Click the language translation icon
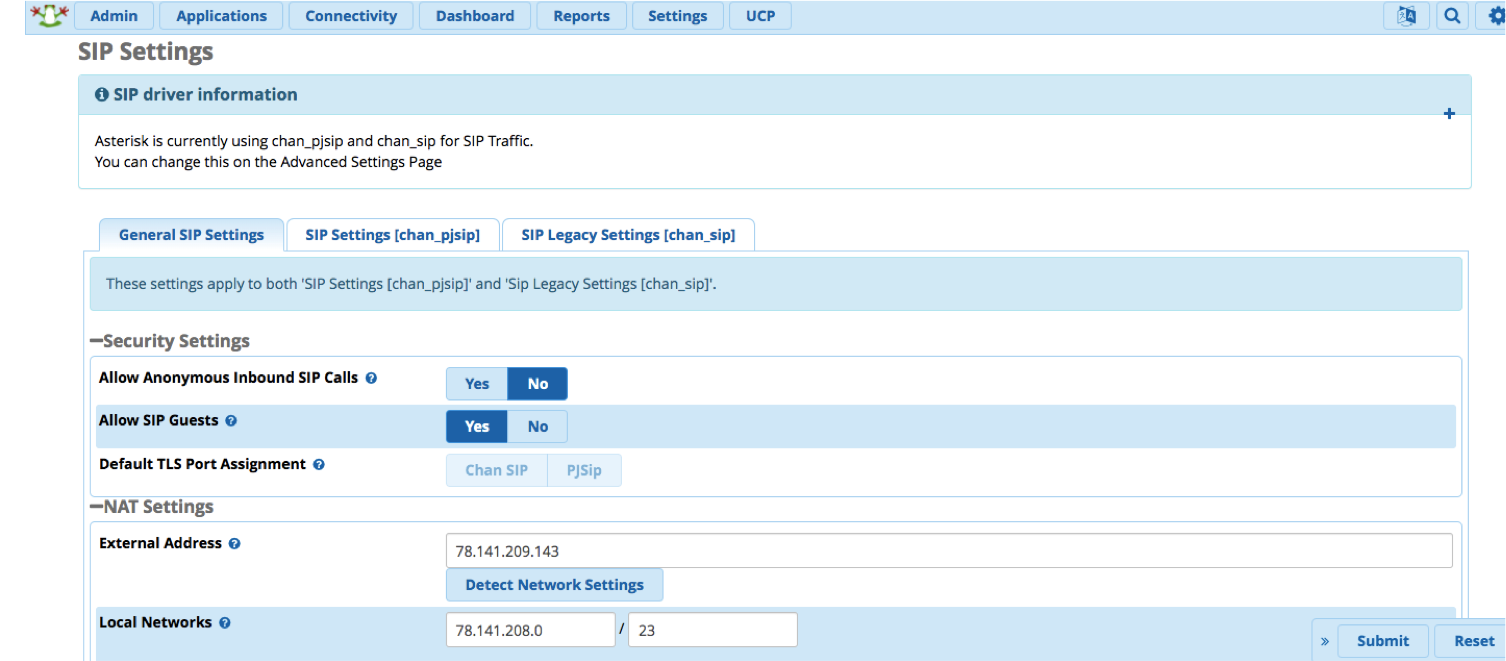Screen dimensions: 1506x661 1406,16
